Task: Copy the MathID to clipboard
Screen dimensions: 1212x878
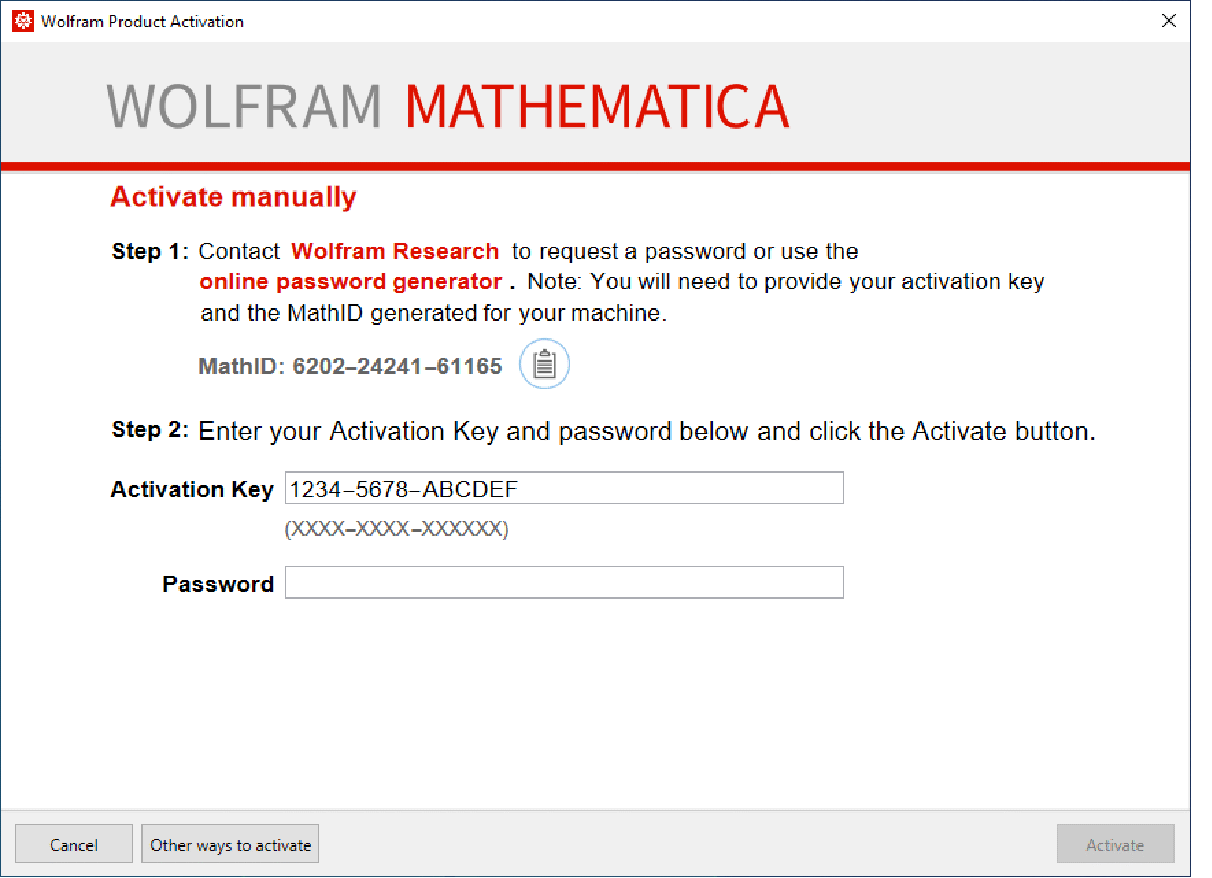Action: pos(544,364)
